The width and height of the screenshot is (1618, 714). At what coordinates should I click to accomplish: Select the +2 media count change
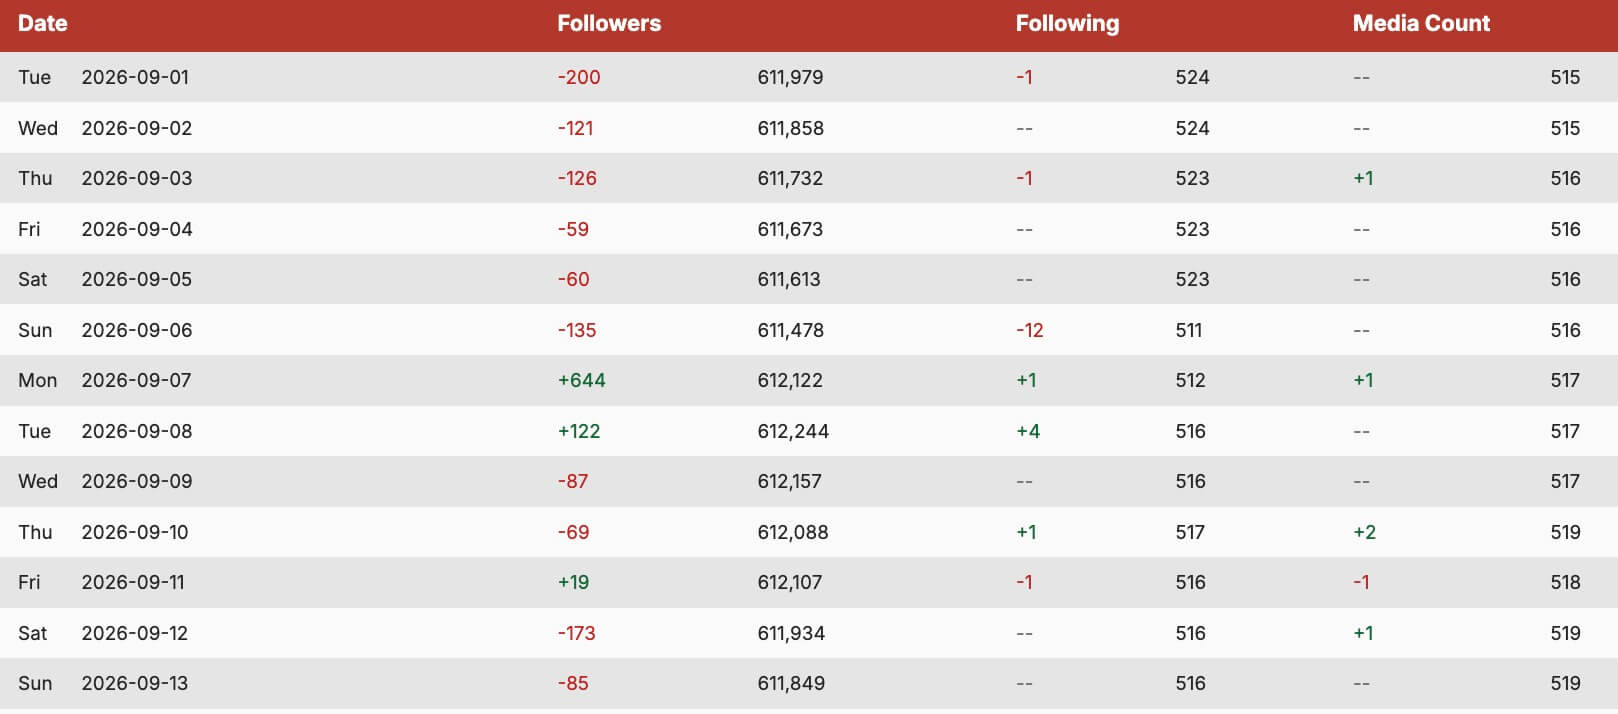click(x=1365, y=533)
